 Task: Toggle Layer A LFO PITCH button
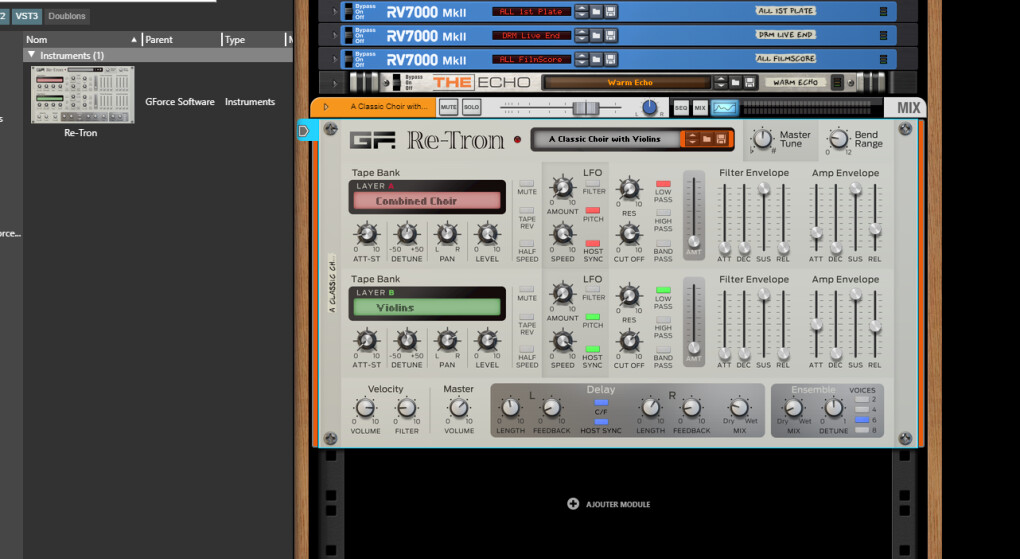pyautogui.click(x=593, y=211)
